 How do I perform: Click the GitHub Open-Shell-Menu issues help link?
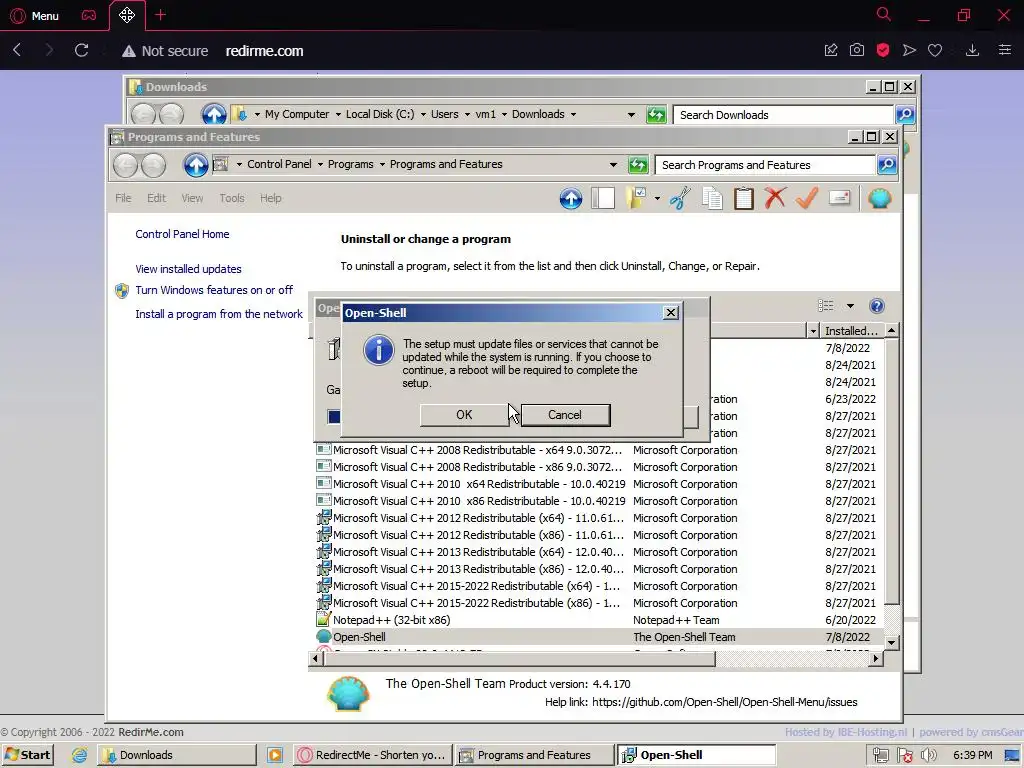point(724,703)
